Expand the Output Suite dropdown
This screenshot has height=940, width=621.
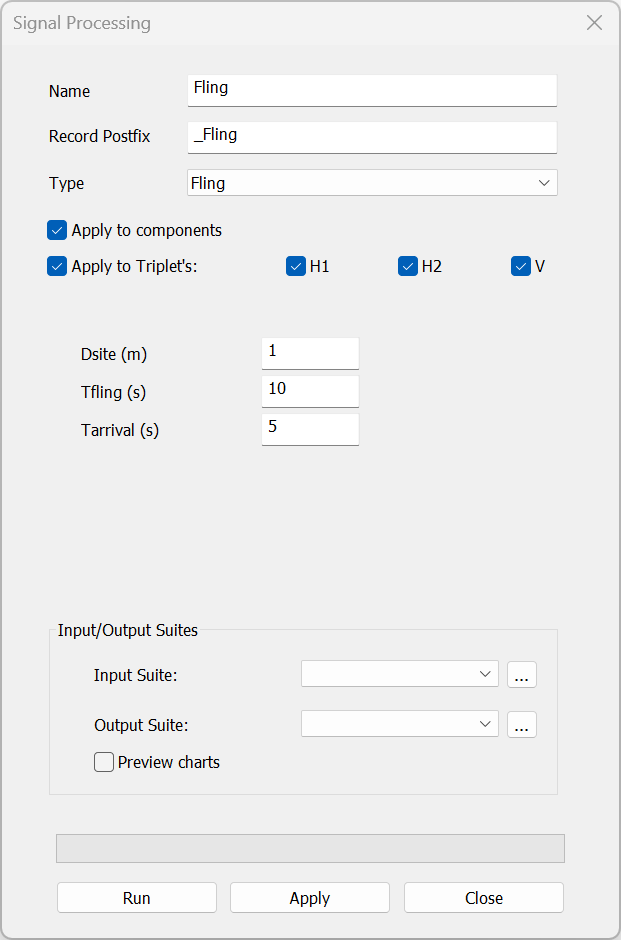click(x=399, y=724)
